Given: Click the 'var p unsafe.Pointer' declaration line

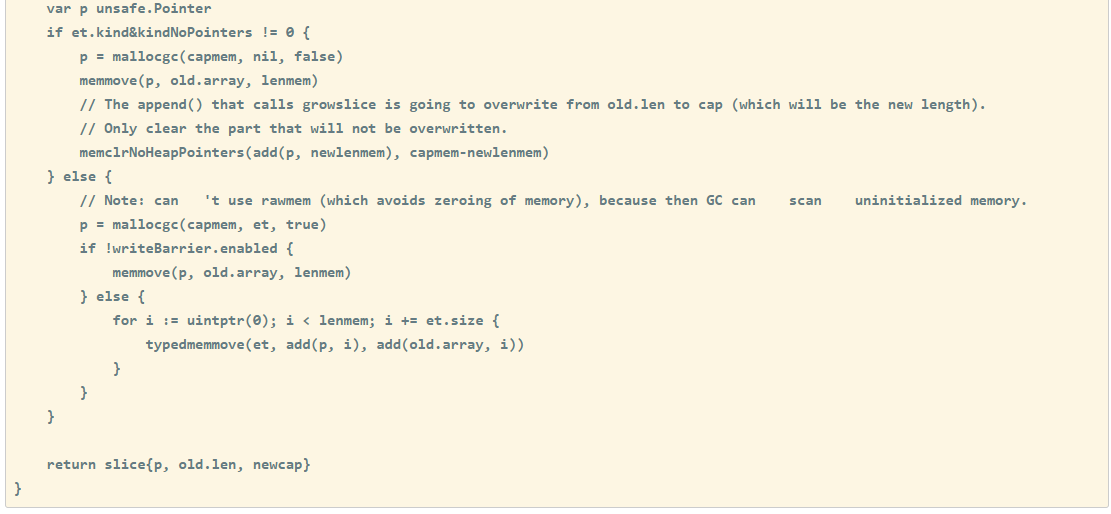Looking at the screenshot, I should (x=128, y=9).
